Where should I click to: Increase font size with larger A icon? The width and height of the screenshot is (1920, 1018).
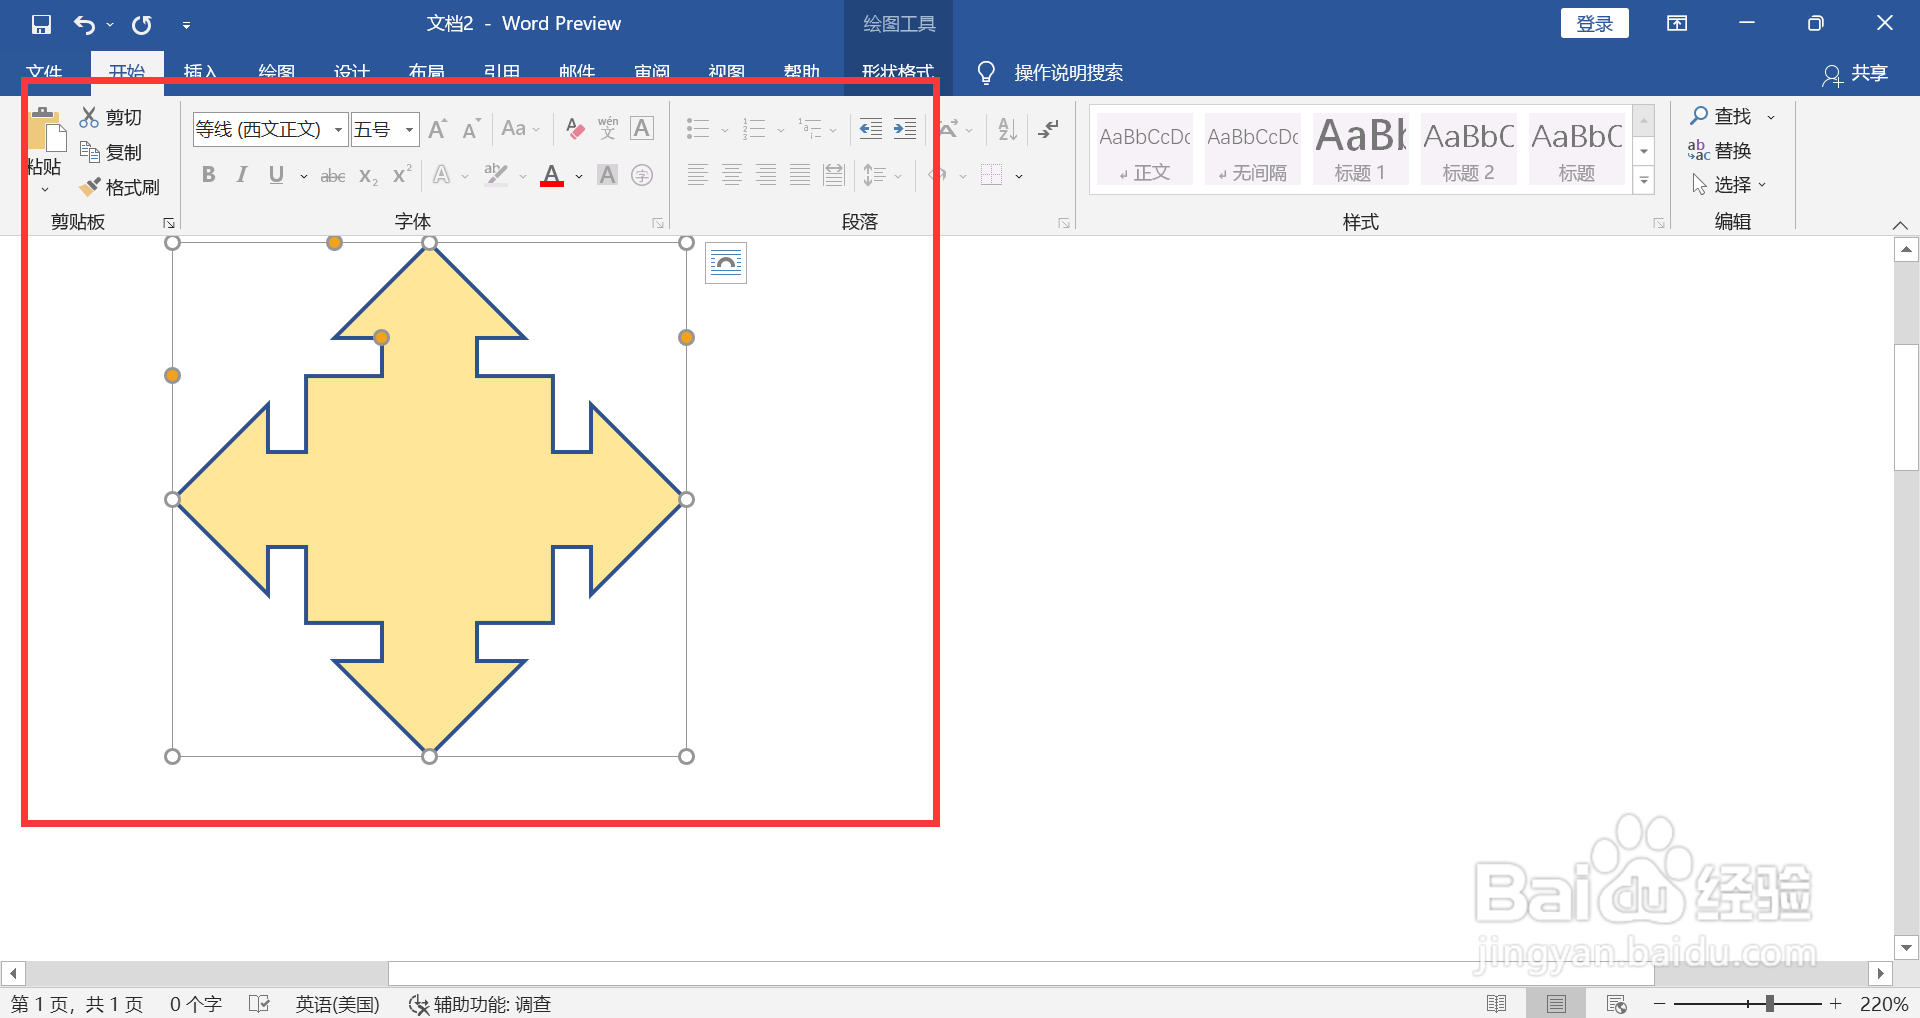click(438, 129)
